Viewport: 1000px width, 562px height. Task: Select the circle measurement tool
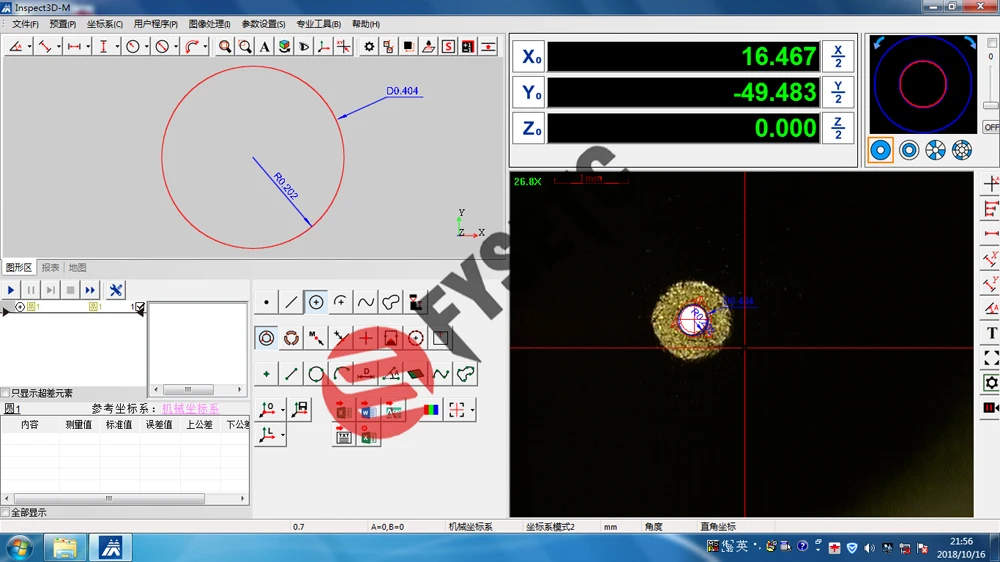(x=316, y=302)
